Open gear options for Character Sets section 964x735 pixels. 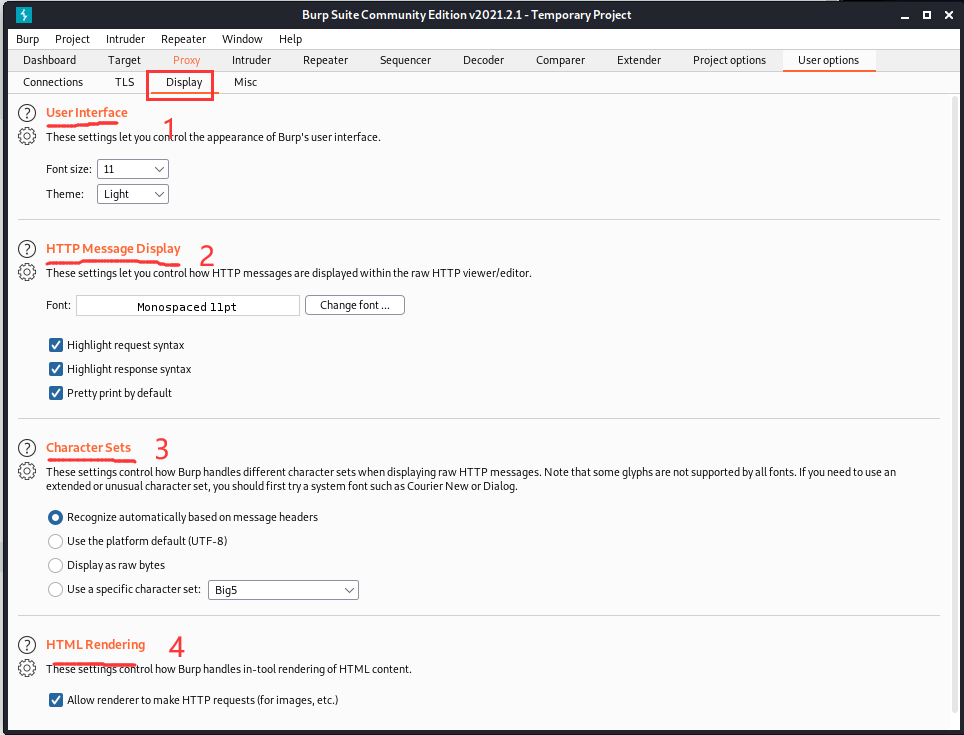pos(26,471)
